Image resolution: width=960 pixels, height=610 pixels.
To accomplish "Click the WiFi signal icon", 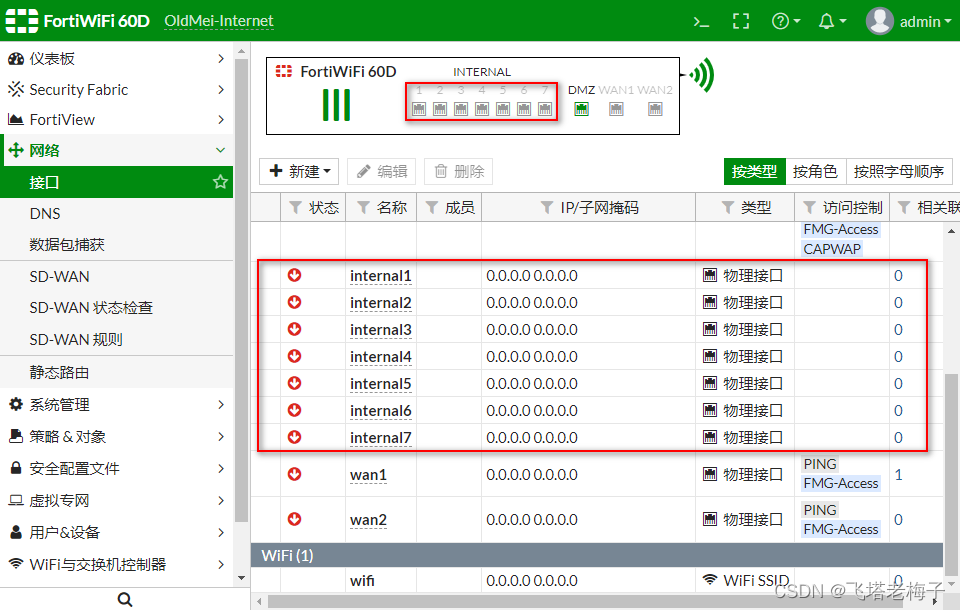I will tap(702, 75).
